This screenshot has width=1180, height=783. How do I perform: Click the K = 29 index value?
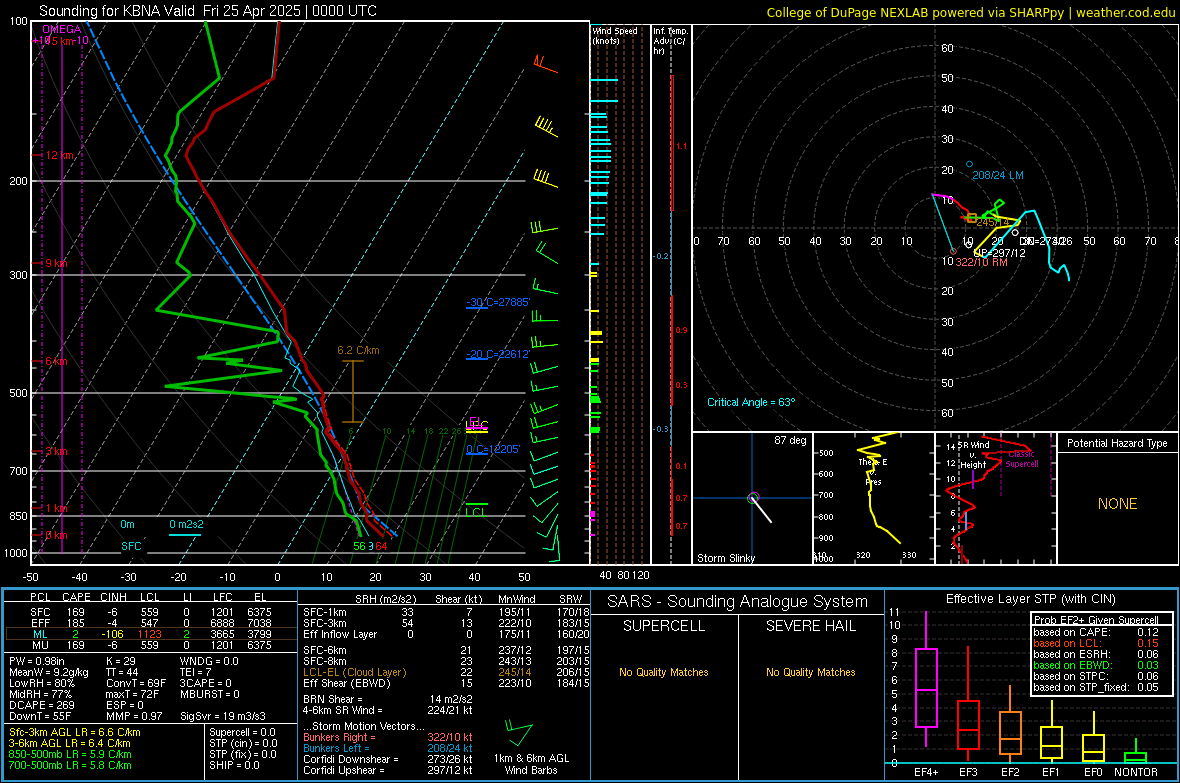click(x=120, y=661)
